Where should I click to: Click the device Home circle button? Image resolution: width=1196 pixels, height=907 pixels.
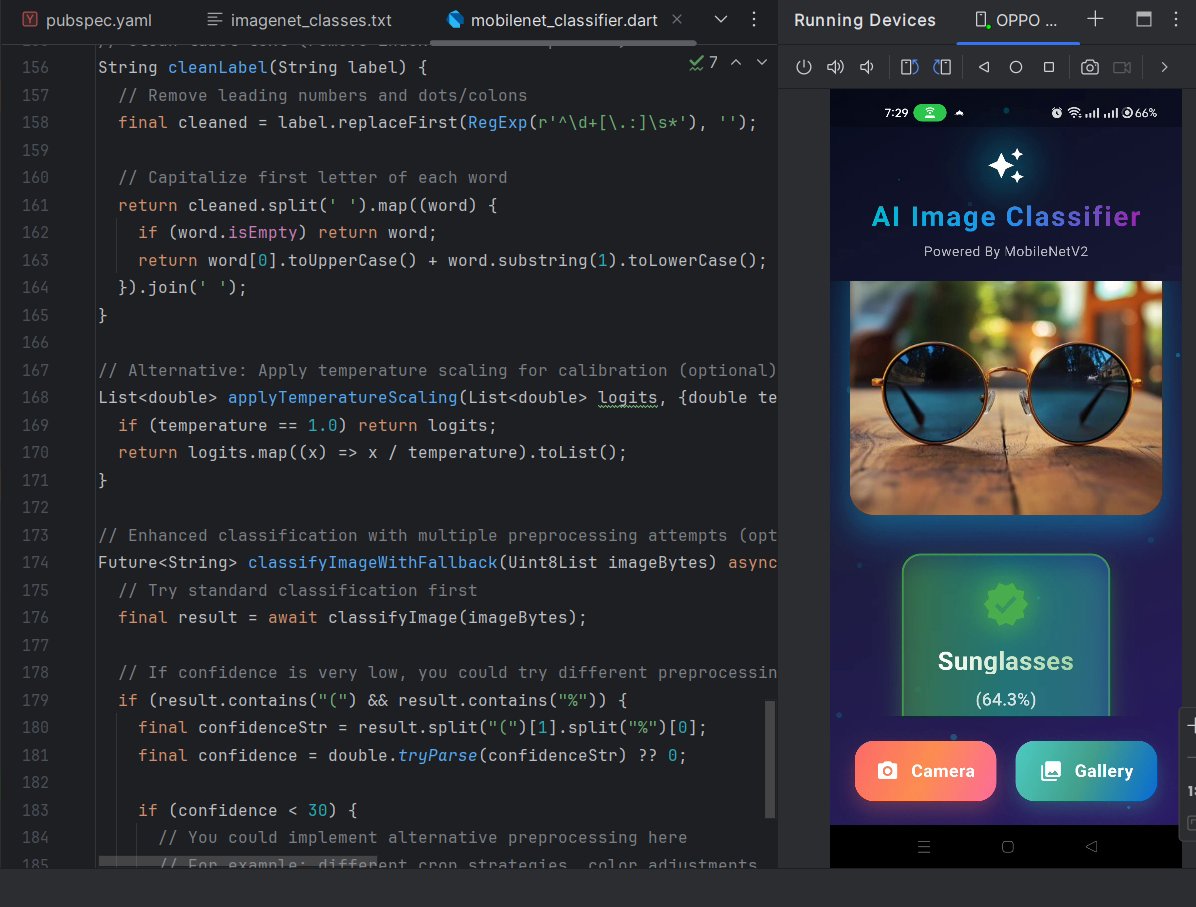[1016, 67]
